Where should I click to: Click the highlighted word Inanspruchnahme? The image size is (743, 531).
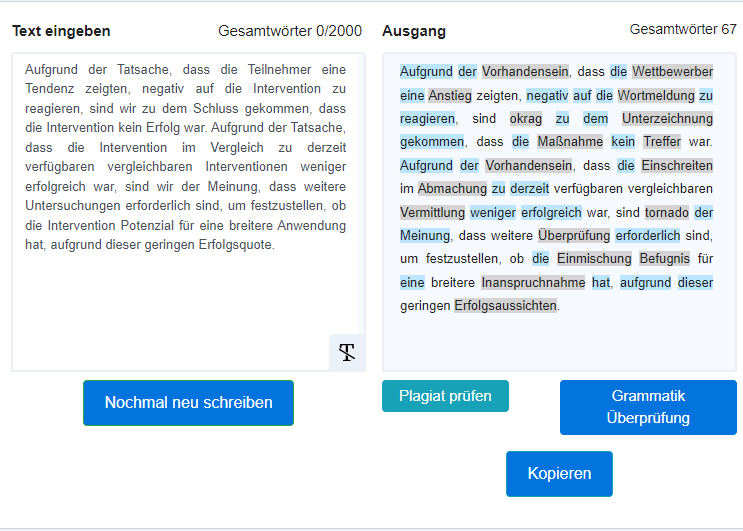533,283
